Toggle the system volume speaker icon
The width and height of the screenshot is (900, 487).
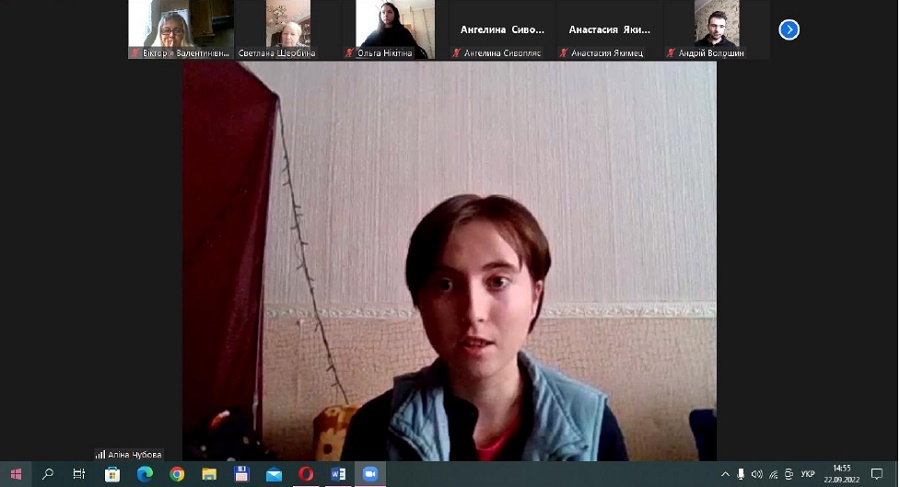[757, 474]
